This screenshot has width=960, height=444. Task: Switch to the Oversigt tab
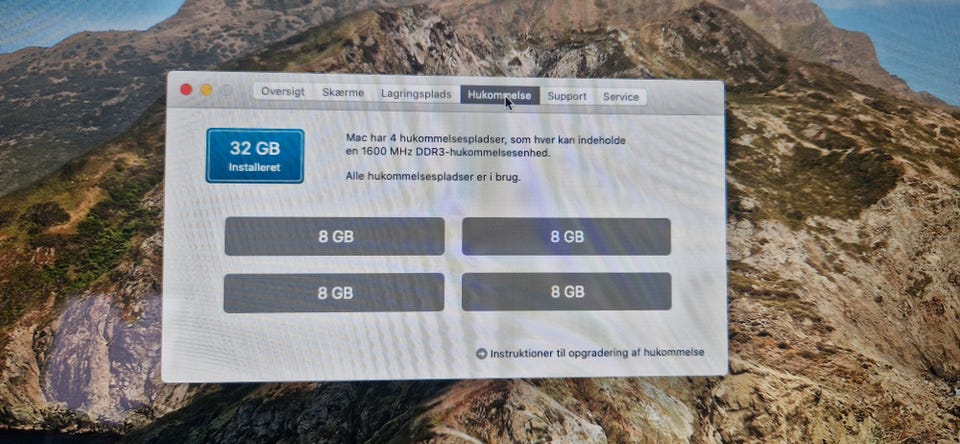(x=283, y=92)
